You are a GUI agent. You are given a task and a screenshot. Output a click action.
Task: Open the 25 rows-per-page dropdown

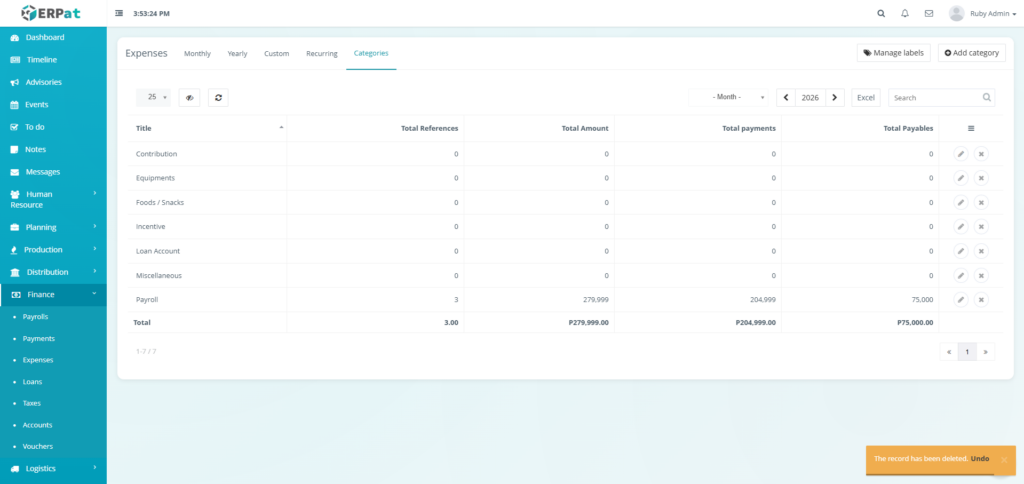(x=153, y=97)
